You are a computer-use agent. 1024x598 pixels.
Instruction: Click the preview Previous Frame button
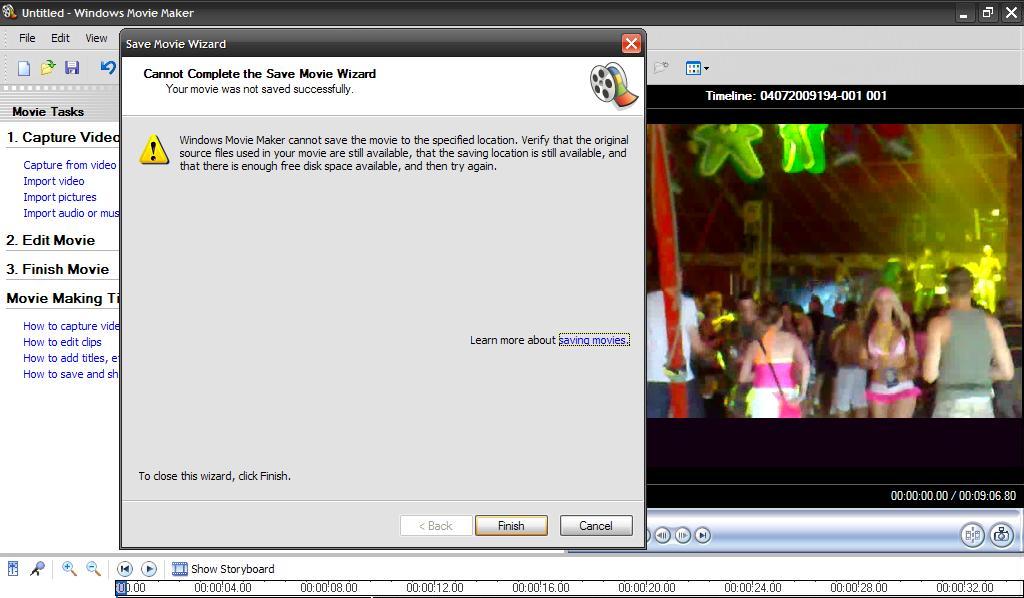pos(662,535)
